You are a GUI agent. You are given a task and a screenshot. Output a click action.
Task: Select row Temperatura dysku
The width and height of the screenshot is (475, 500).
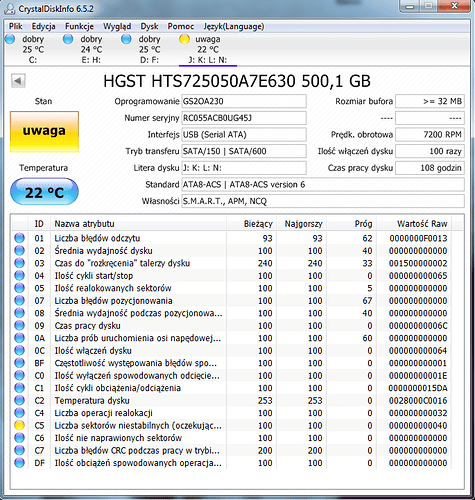pos(231,400)
